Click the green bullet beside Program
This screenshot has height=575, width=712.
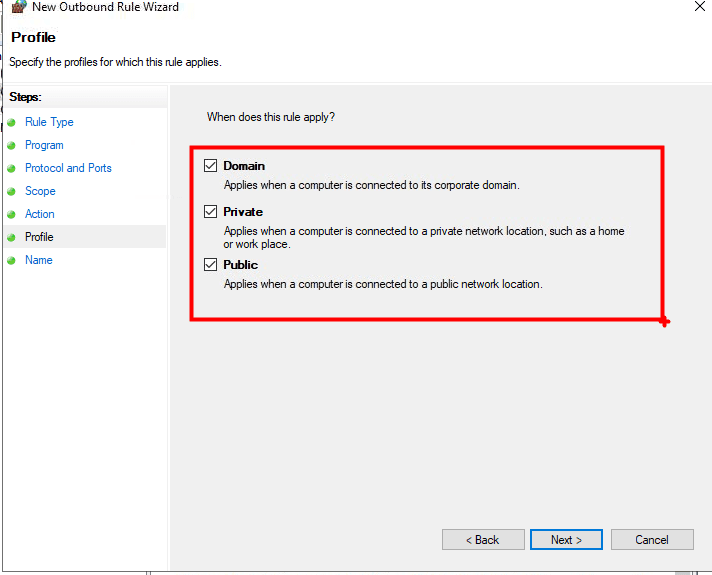click(x=12, y=146)
